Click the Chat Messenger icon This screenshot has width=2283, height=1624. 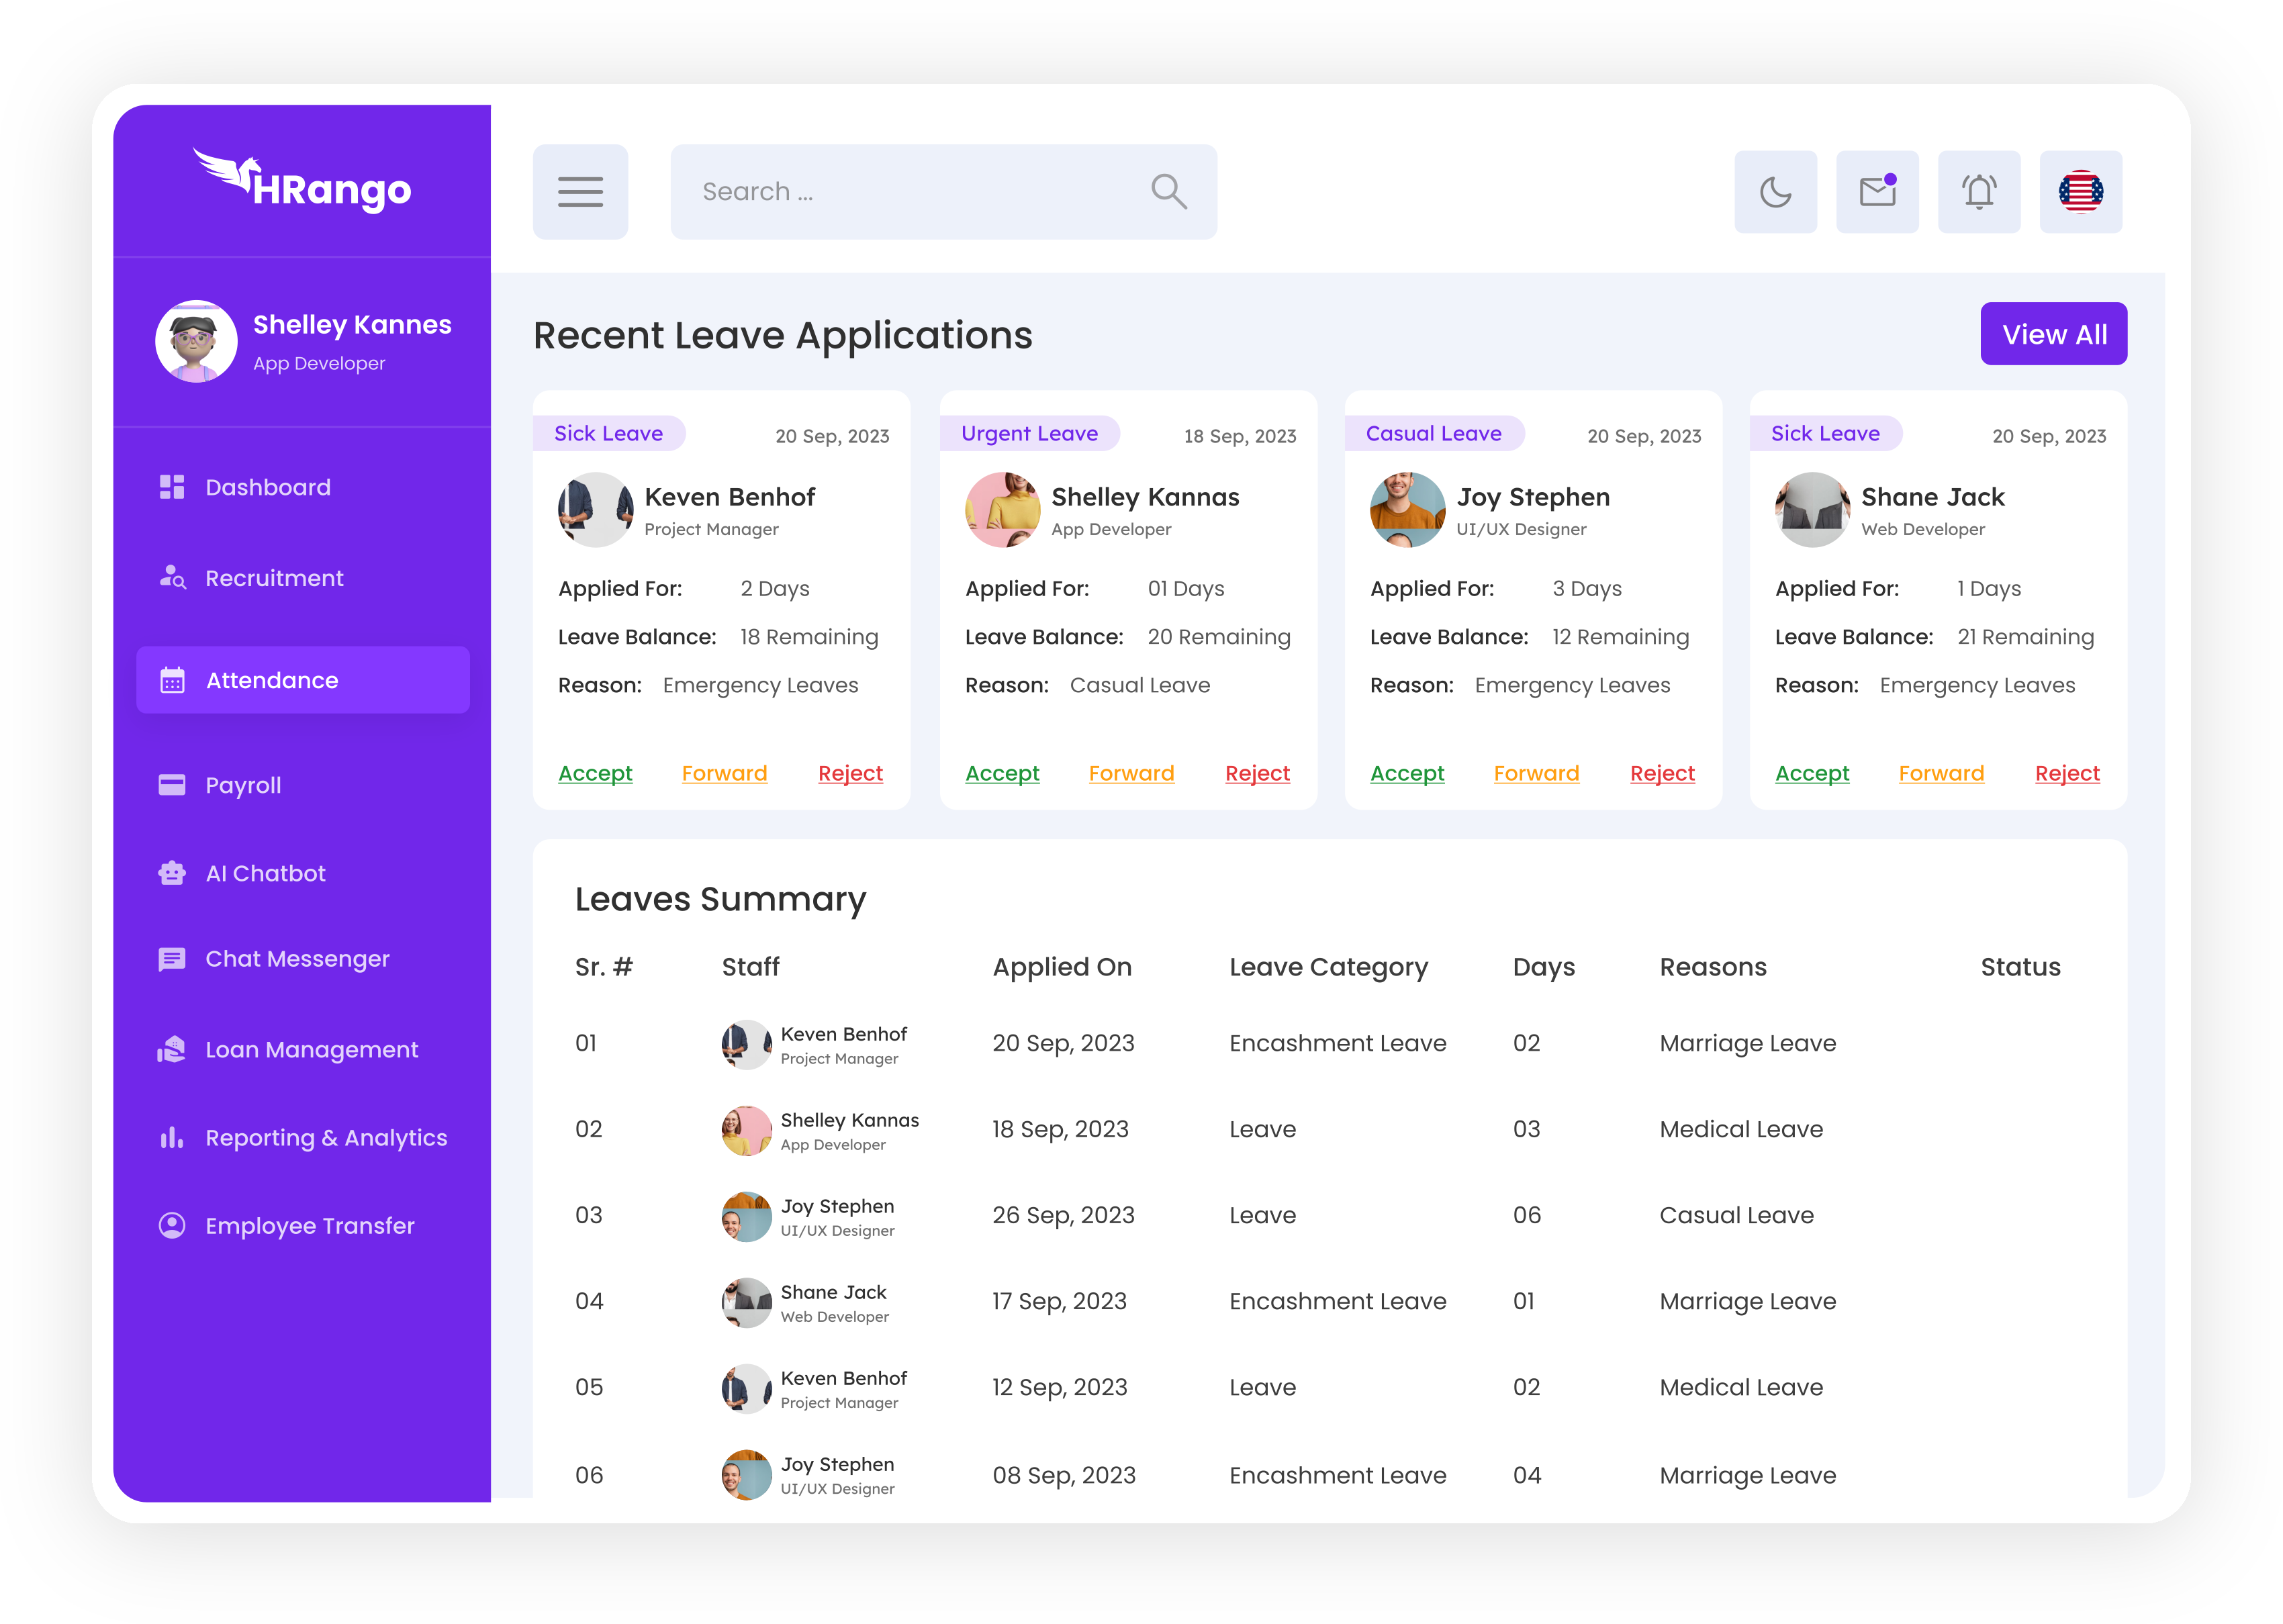(172, 959)
